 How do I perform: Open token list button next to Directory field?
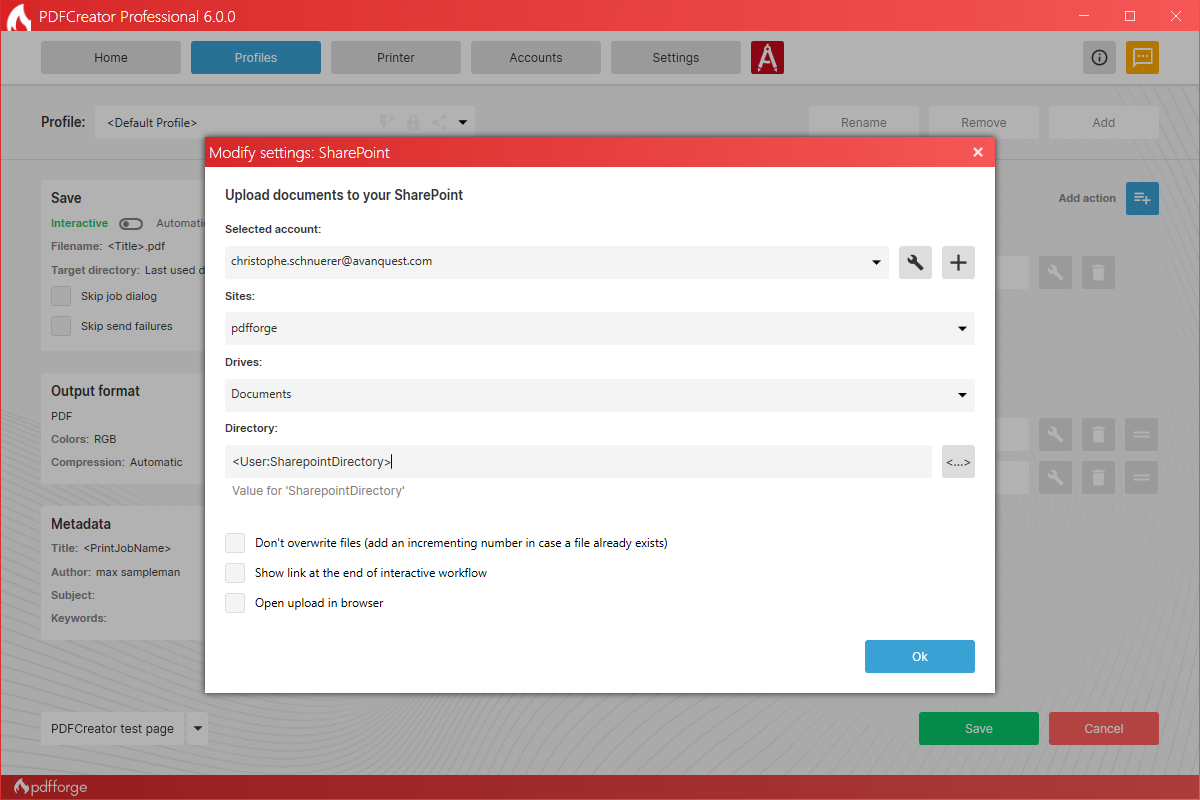tap(958, 462)
